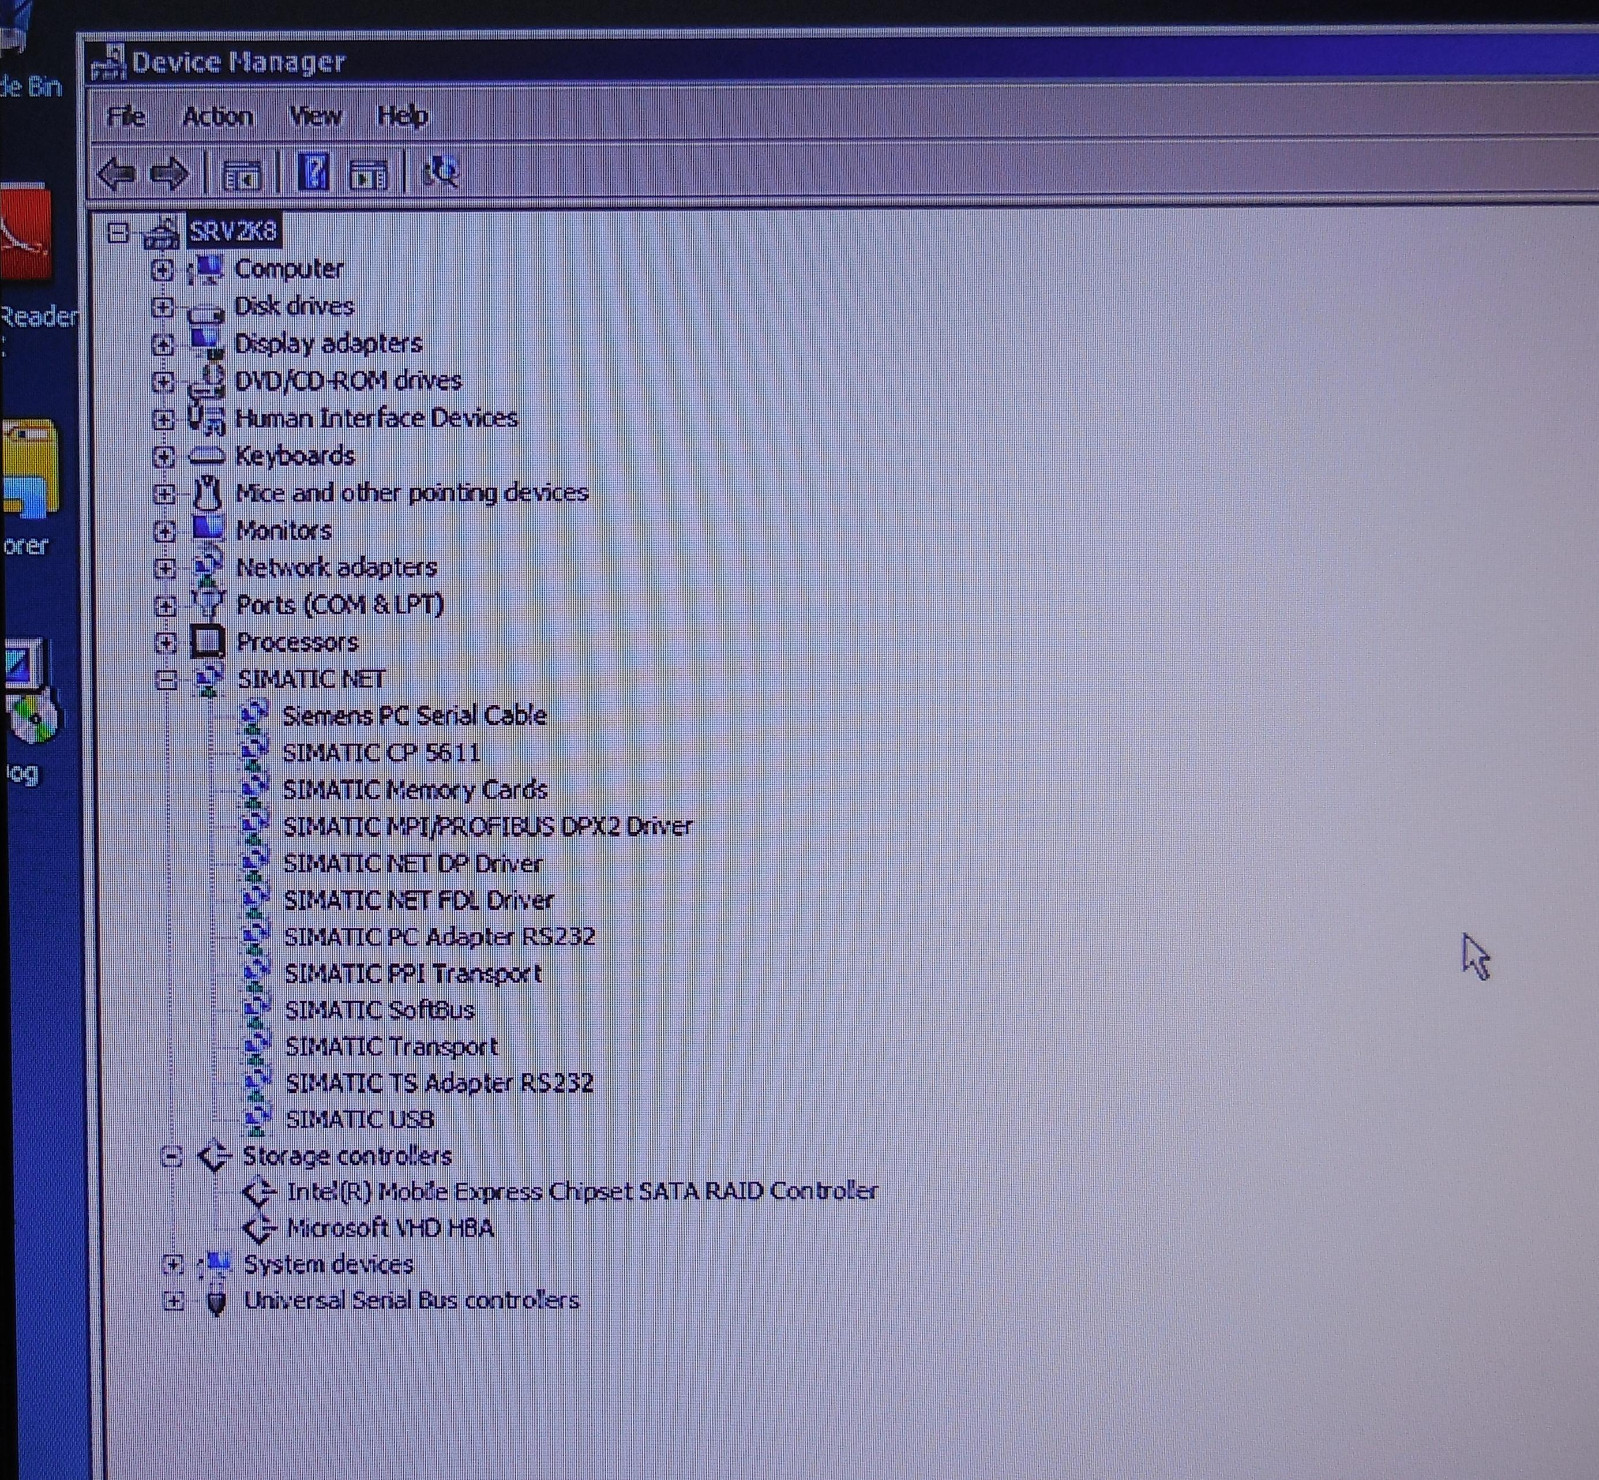Select SIMATIC NET FDL Driver
Viewport: 1599px width, 1480px height.
tap(419, 901)
